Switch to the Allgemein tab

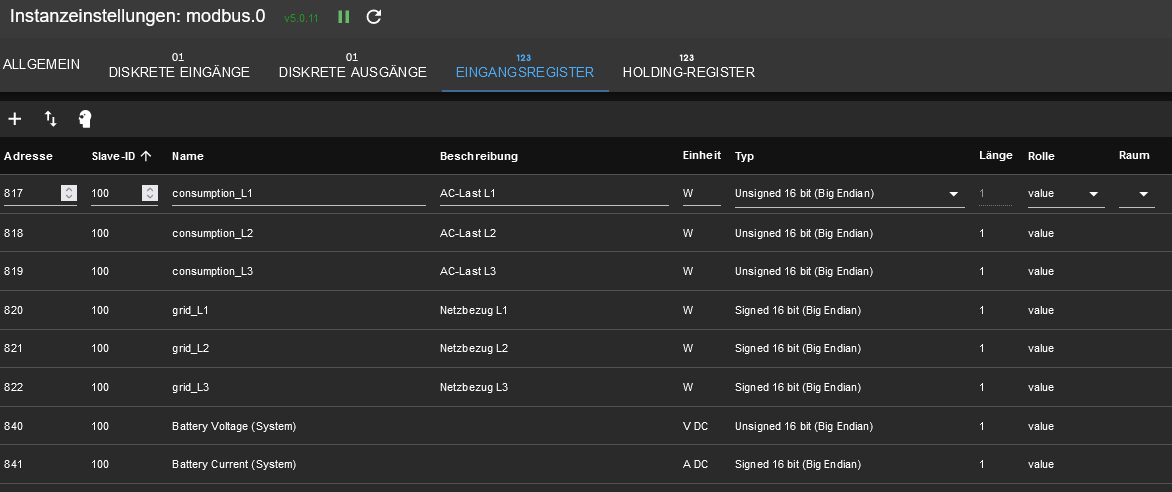click(x=42, y=64)
